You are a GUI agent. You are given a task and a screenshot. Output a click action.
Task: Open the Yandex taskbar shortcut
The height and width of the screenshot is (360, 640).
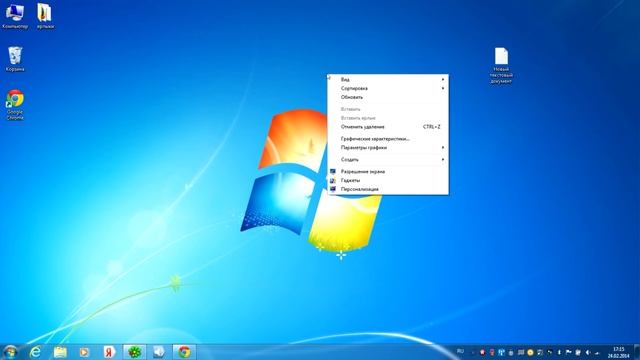pos(109,352)
